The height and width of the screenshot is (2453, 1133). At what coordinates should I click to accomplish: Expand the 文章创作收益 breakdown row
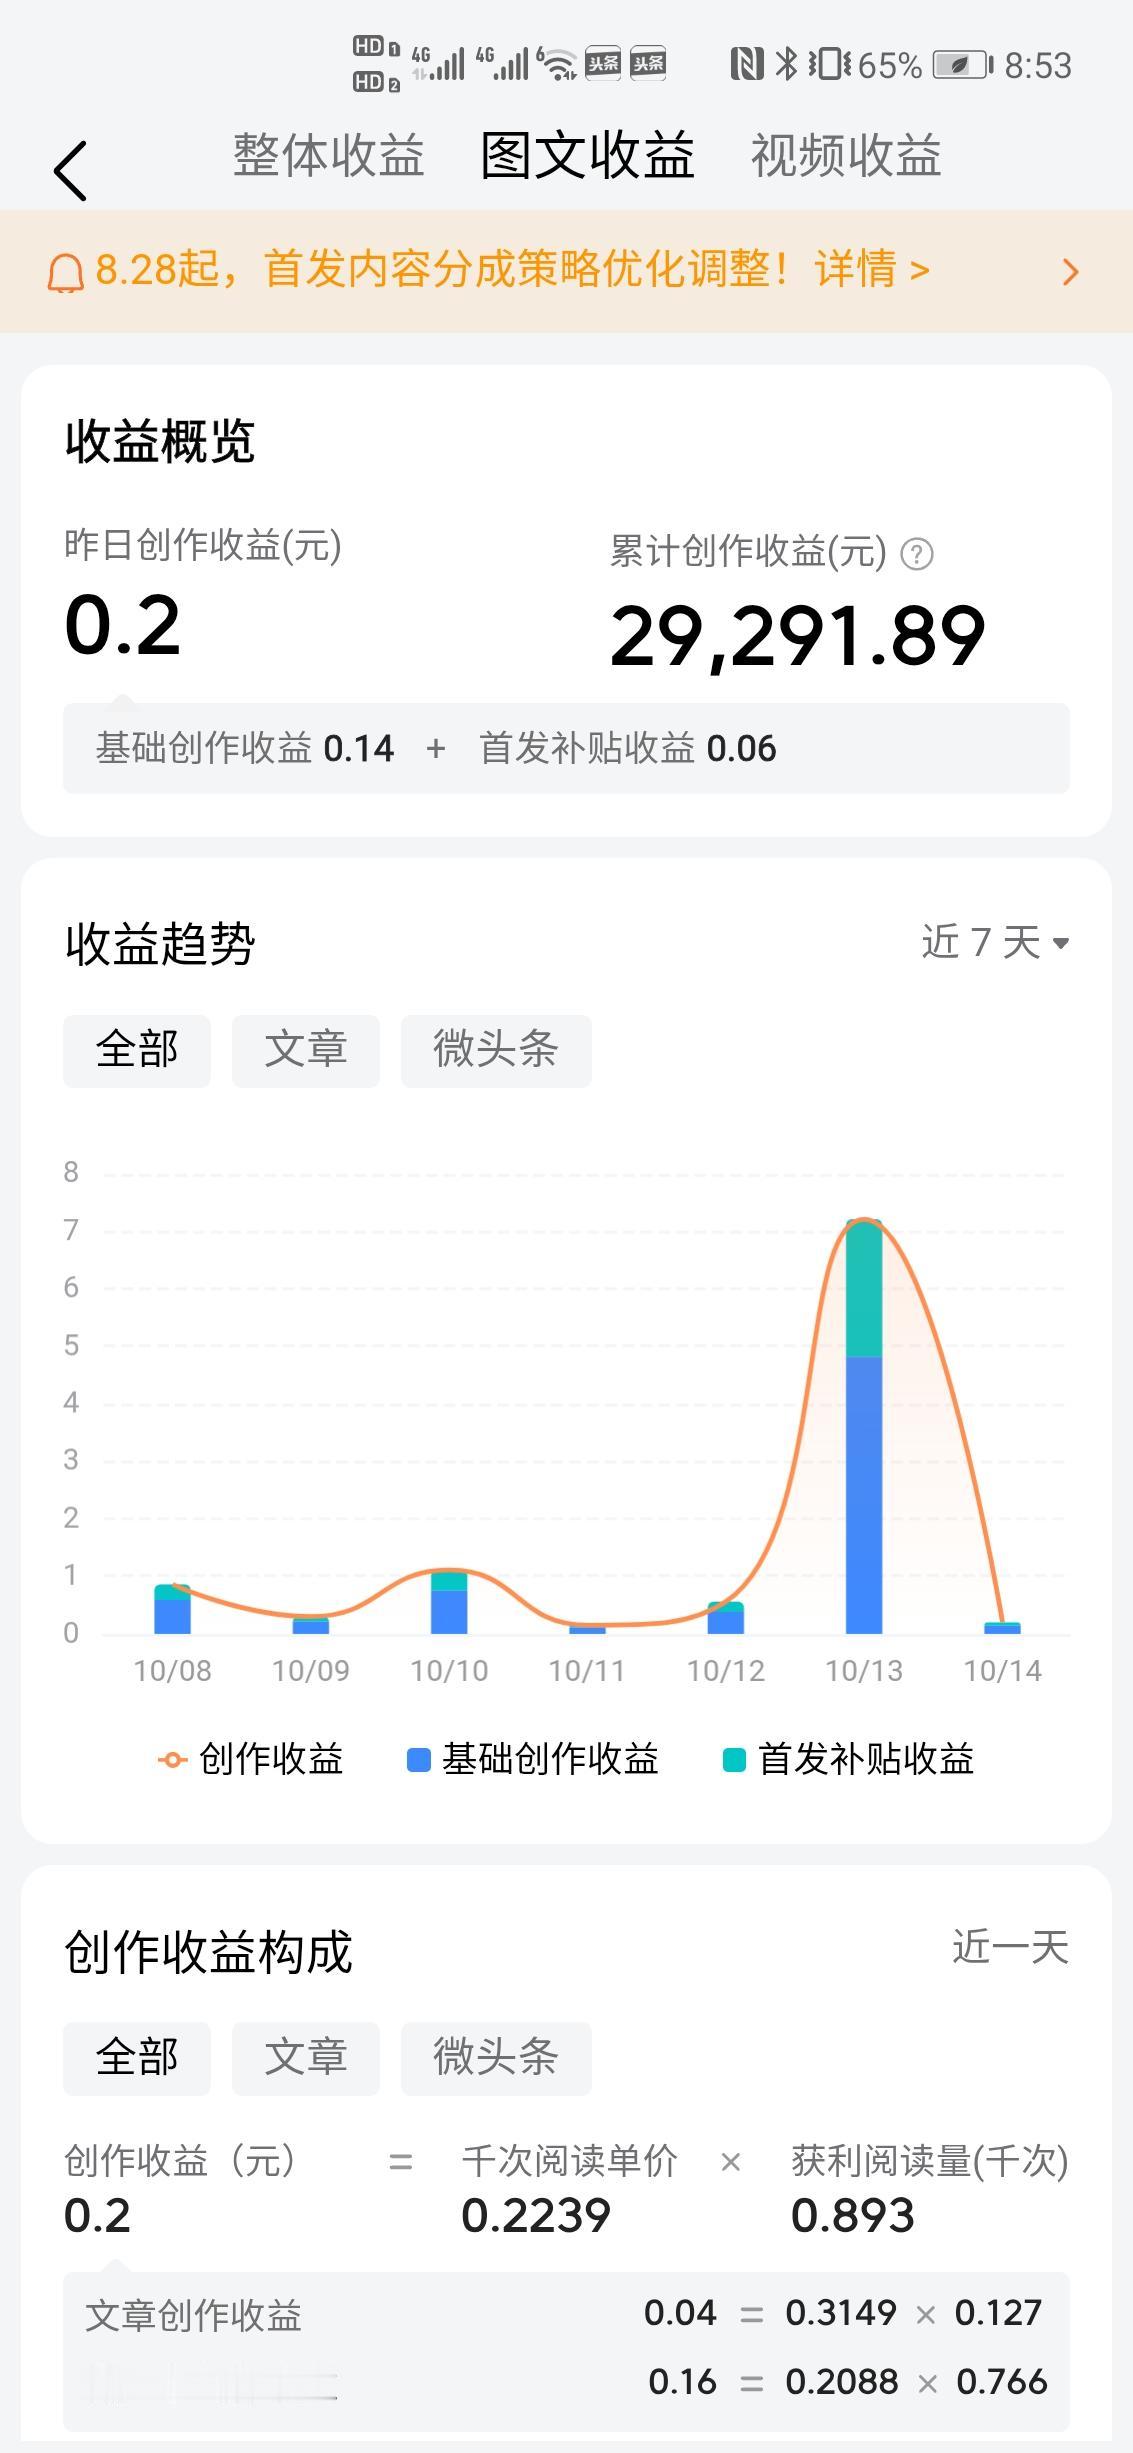(x=566, y=2314)
